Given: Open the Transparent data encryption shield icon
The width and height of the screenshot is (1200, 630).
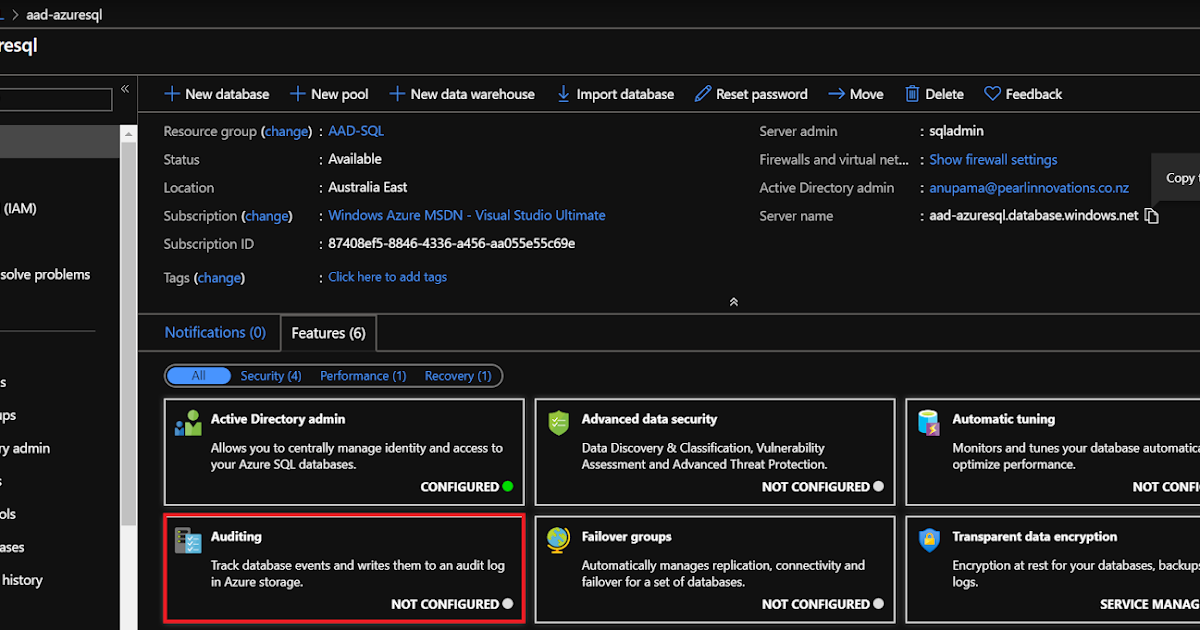Looking at the screenshot, I should point(929,541).
